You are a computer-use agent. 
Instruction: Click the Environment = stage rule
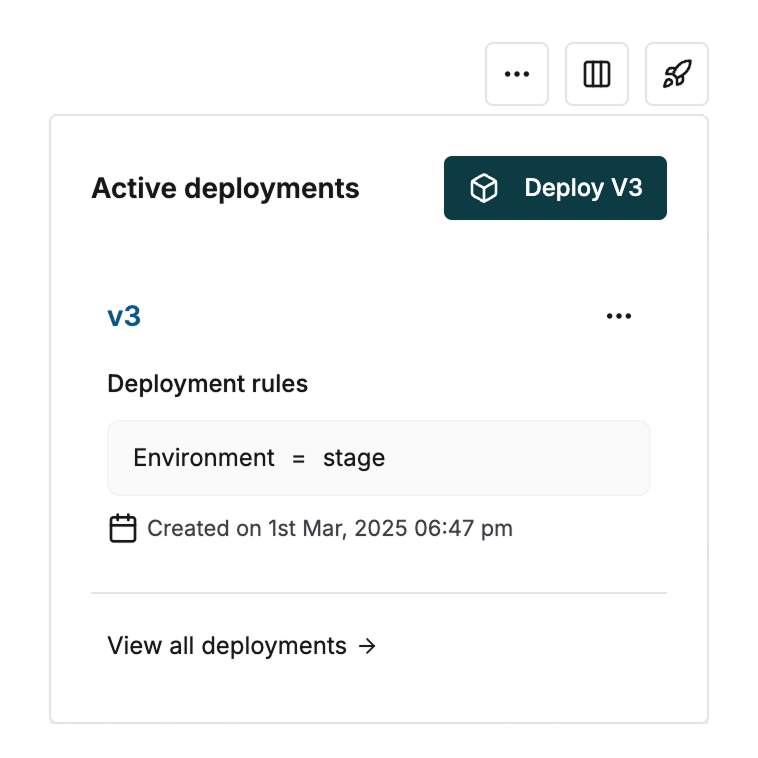[379, 458]
